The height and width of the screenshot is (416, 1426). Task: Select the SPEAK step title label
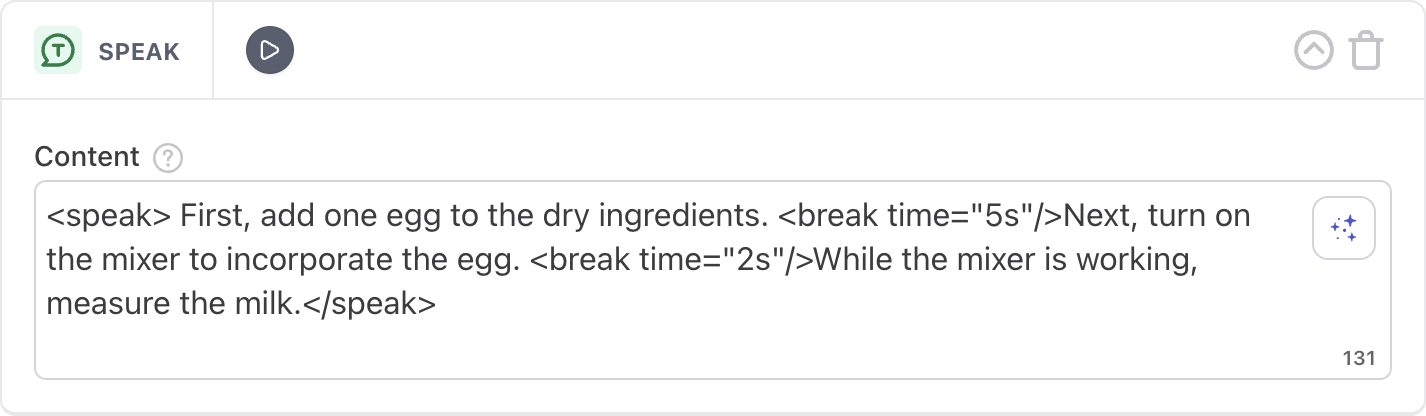click(x=139, y=51)
